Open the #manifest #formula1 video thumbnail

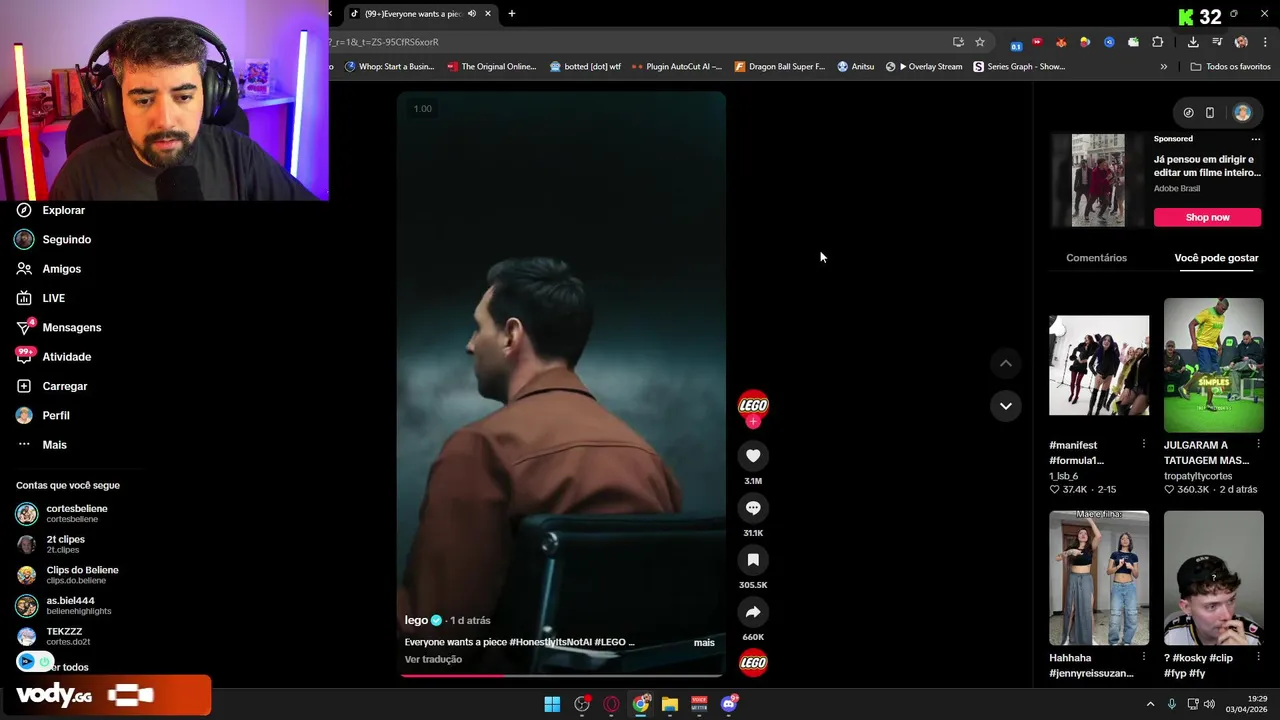pyautogui.click(x=1099, y=365)
